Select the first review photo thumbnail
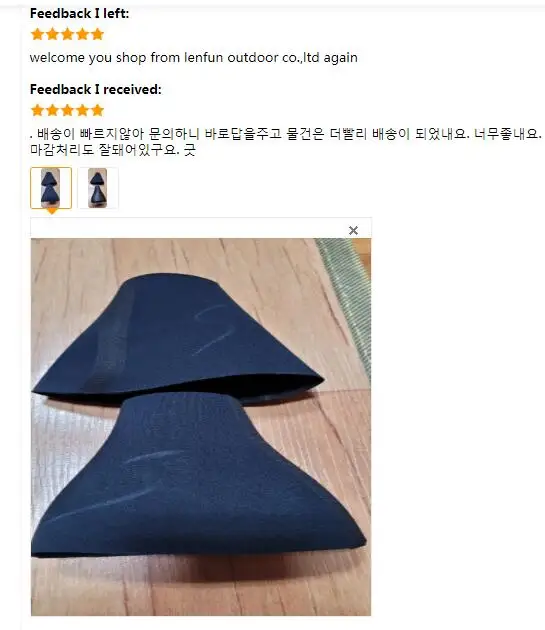Image resolution: width=545 pixels, height=630 pixels. click(x=51, y=188)
